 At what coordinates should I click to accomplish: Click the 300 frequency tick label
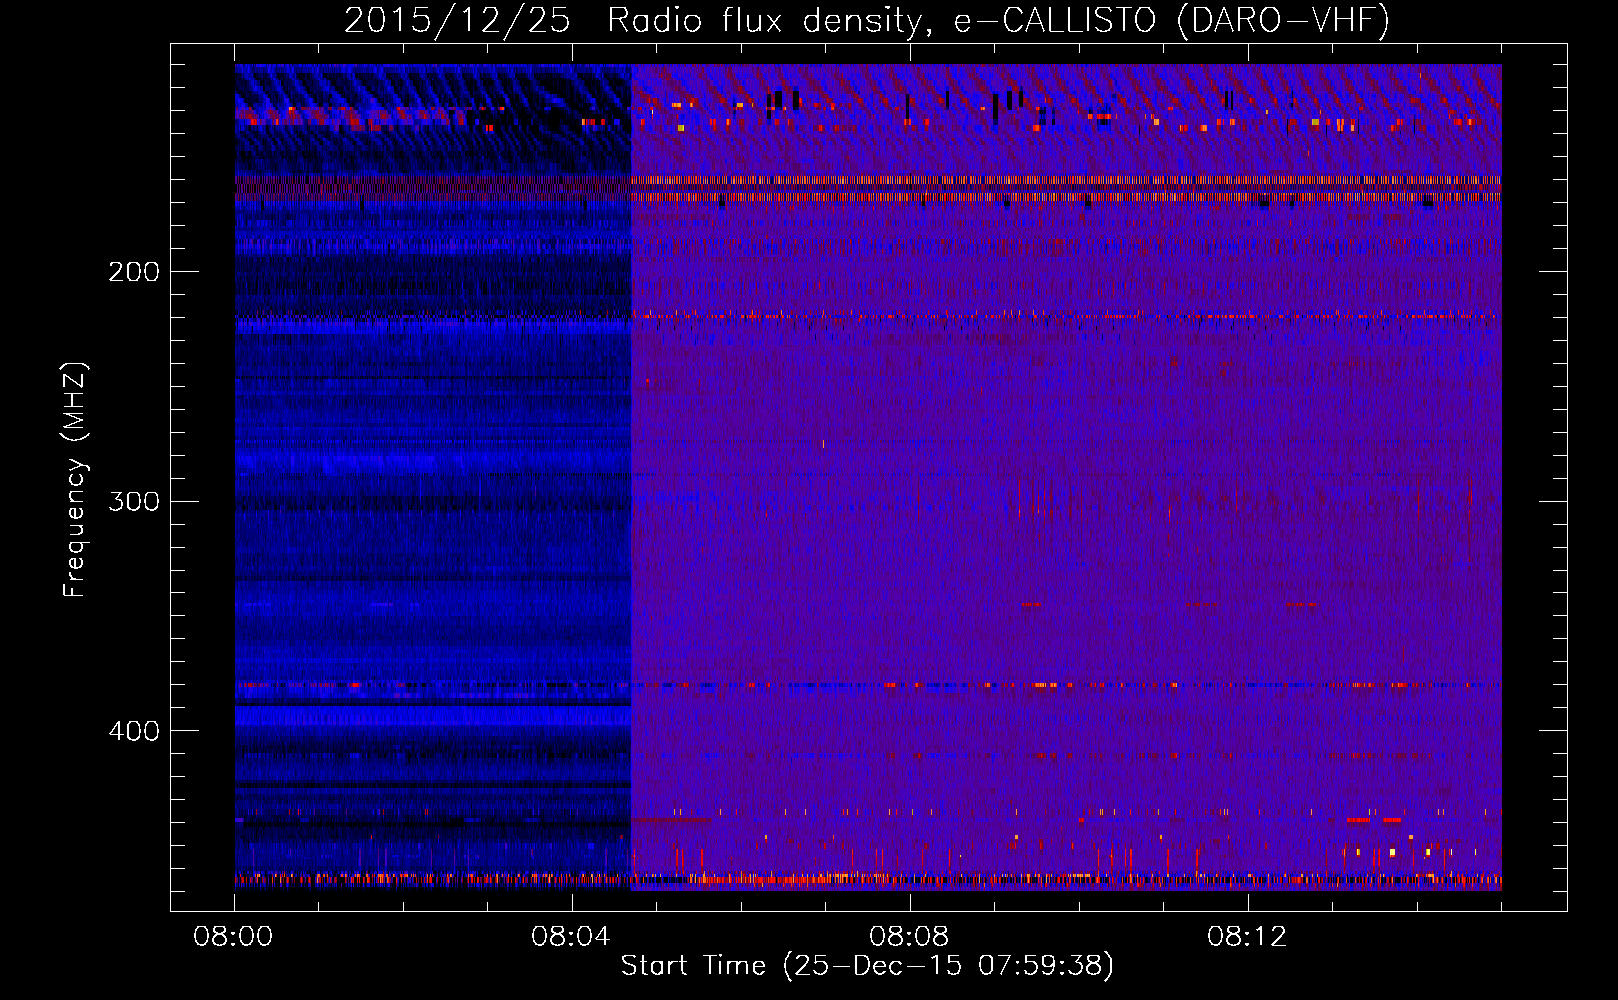(x=134, y=501)
